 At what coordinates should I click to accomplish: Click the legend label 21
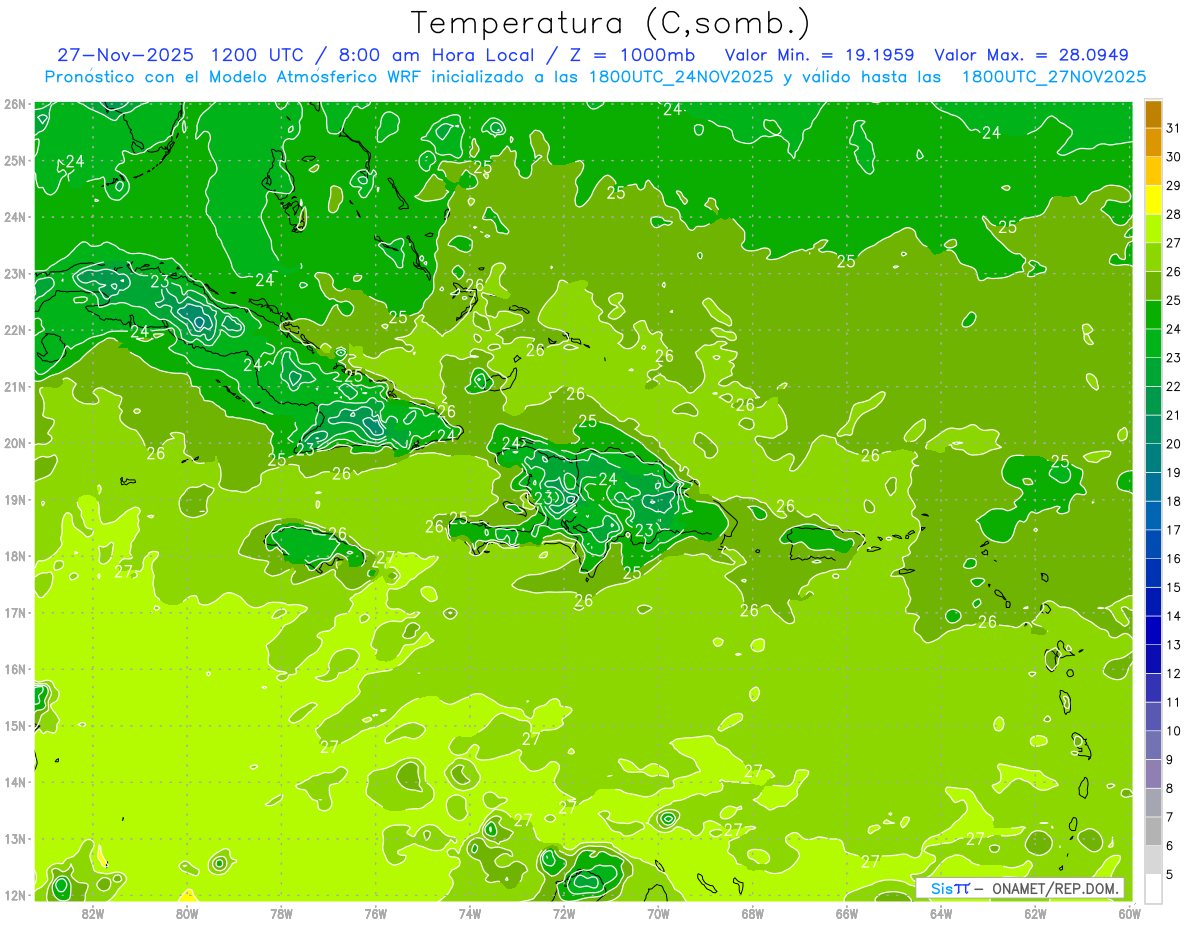click(x=1173, y=415)
